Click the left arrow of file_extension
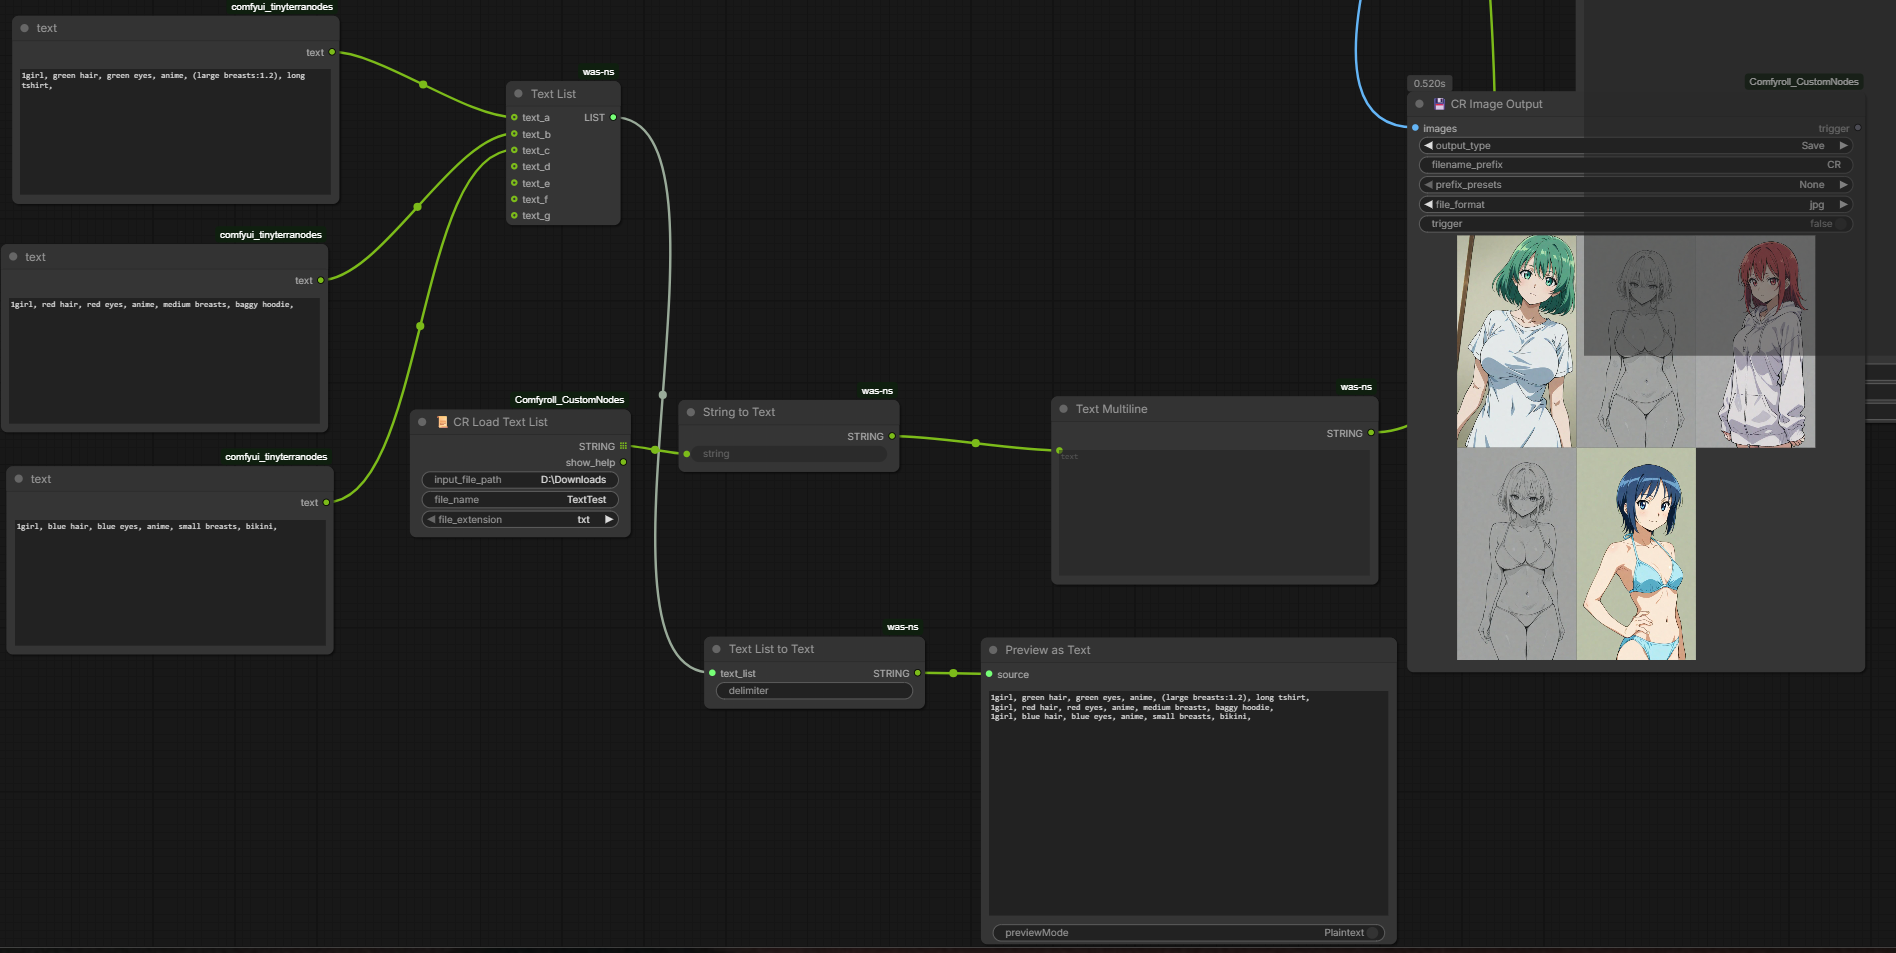Screen dimensions: 1896x953 (x=431, y=520)
